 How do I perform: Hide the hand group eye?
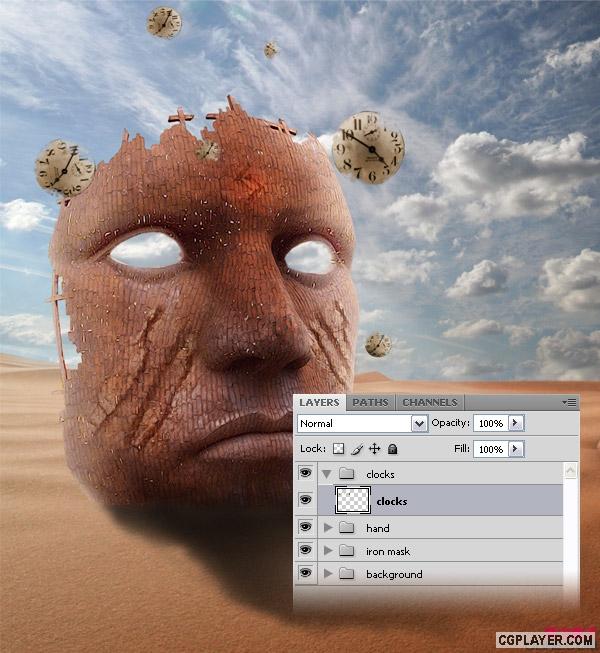306,527
